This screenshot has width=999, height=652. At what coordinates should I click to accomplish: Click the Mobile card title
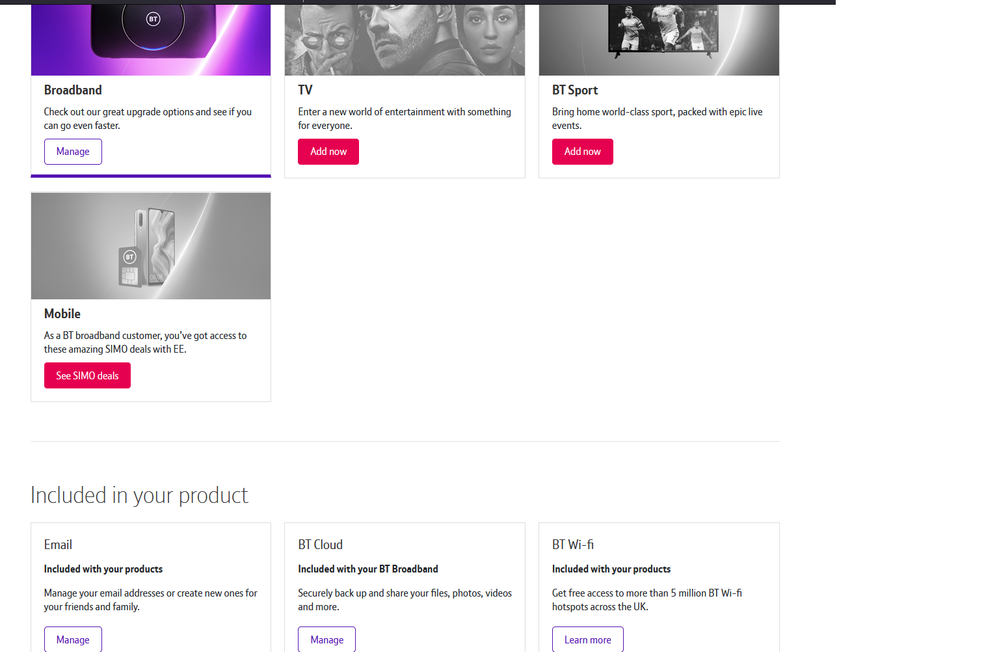[62, 314]
